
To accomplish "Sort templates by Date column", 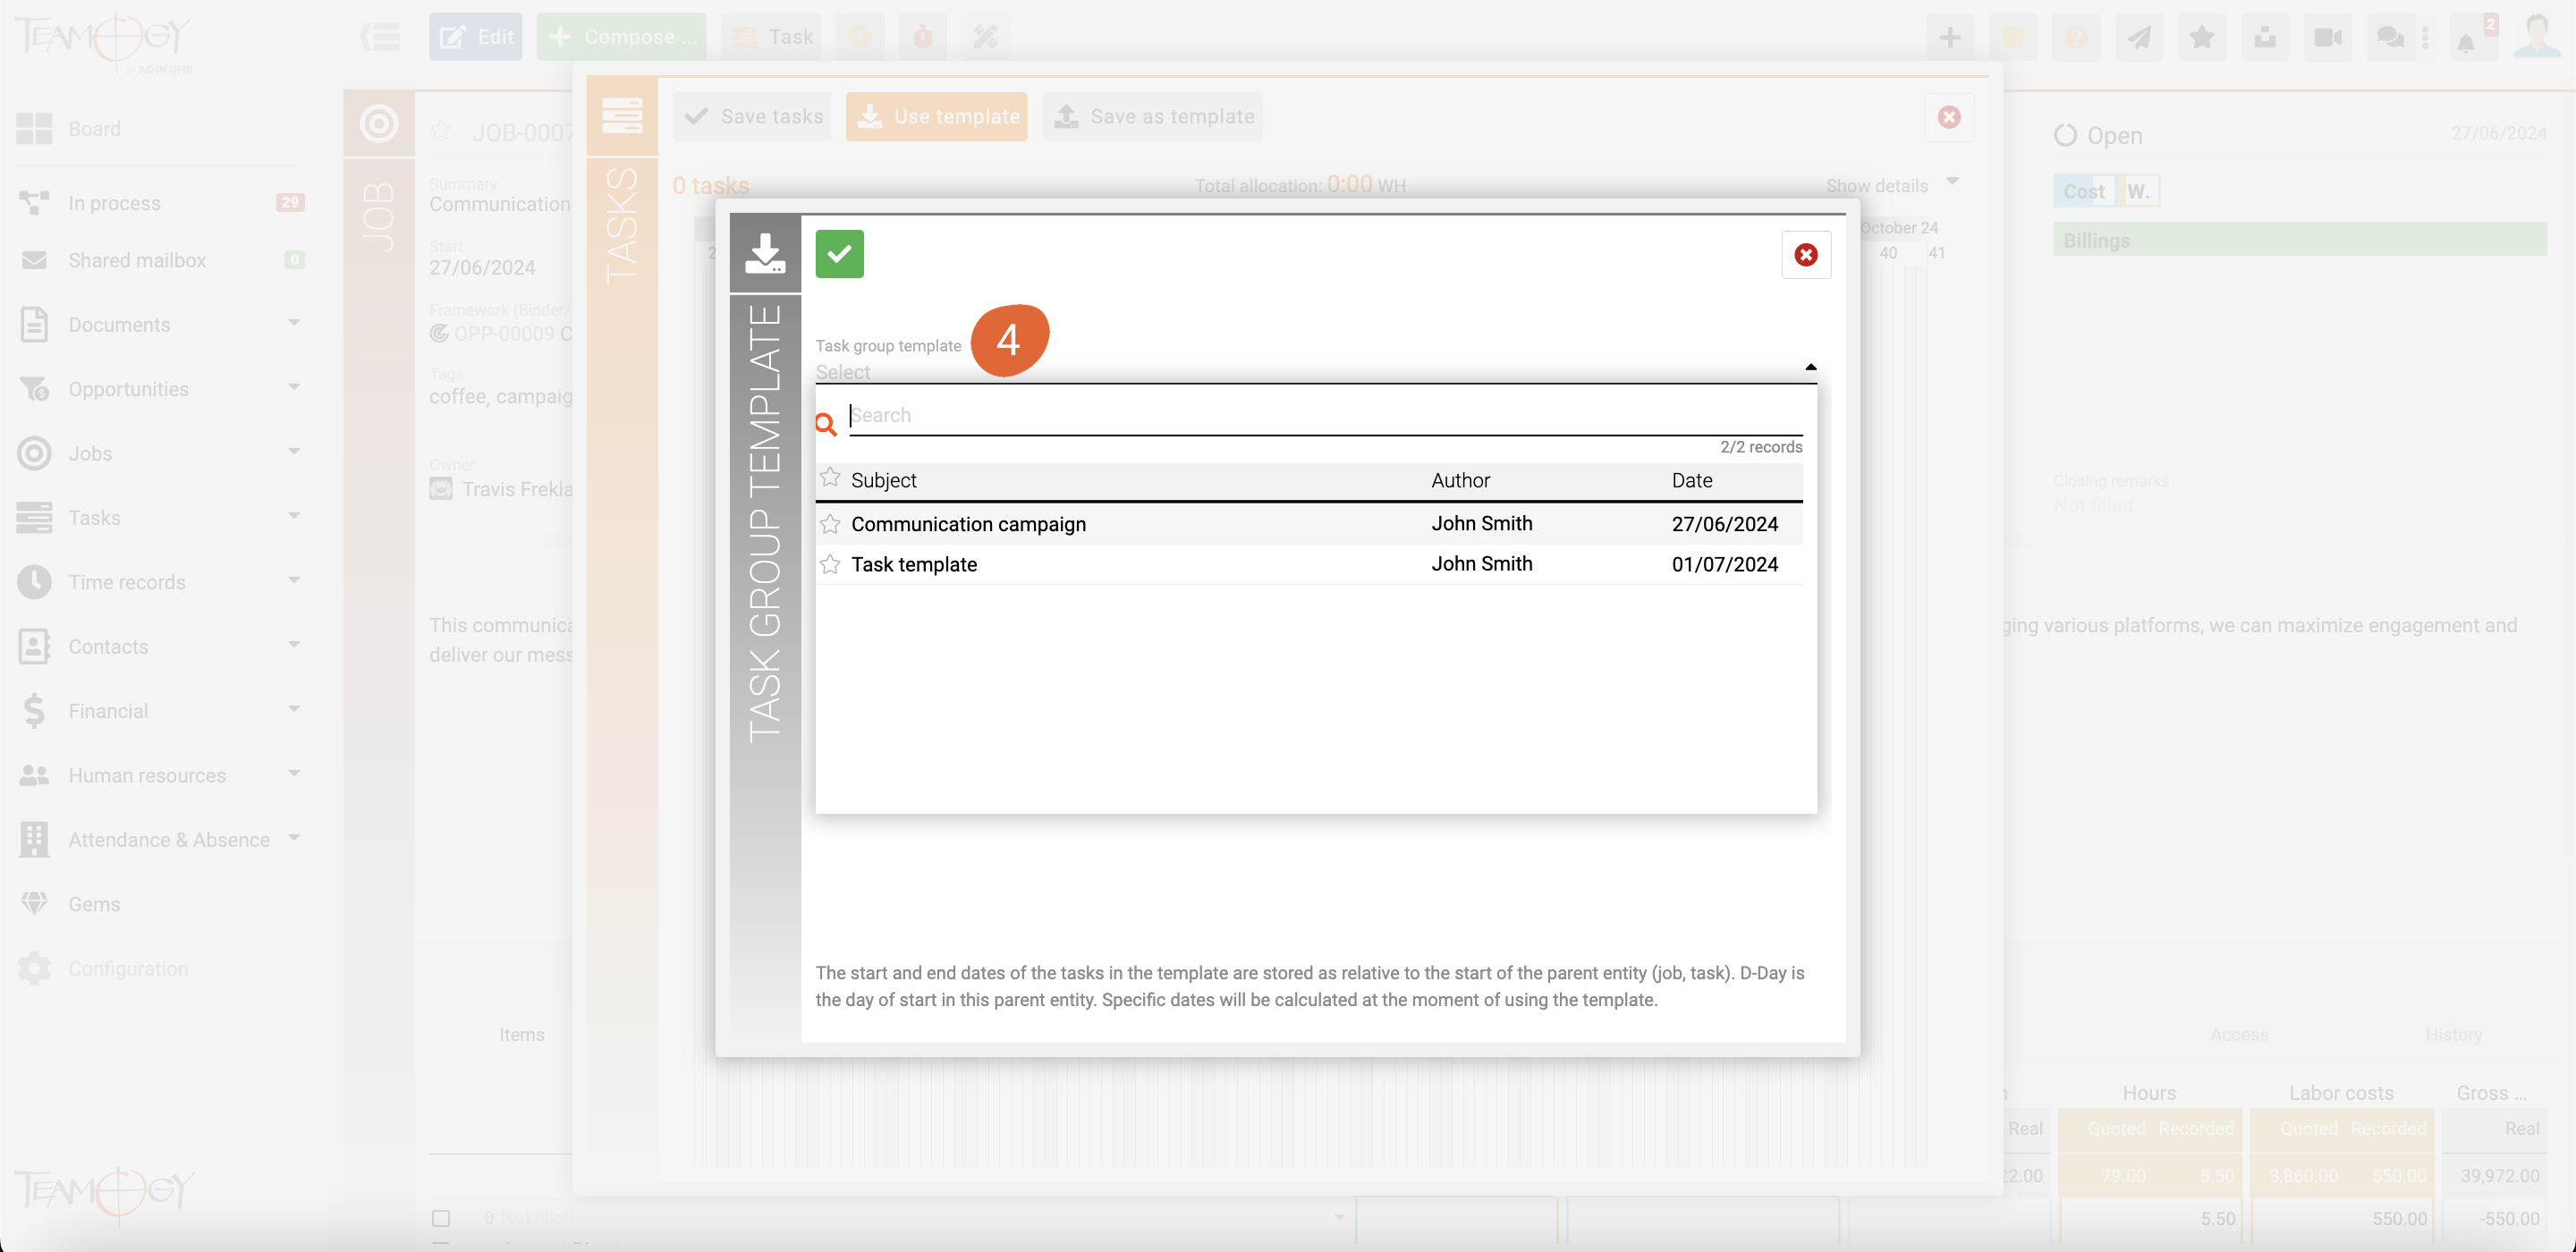I will click(x=1692, y=480).
